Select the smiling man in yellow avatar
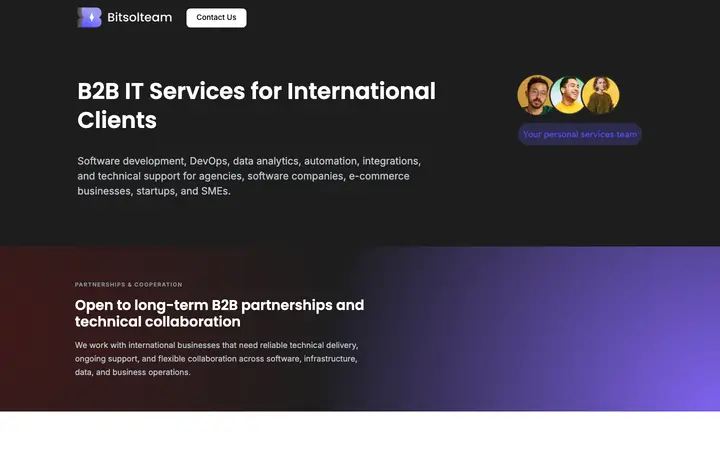The image size is (720, 450). pos(568,95)
